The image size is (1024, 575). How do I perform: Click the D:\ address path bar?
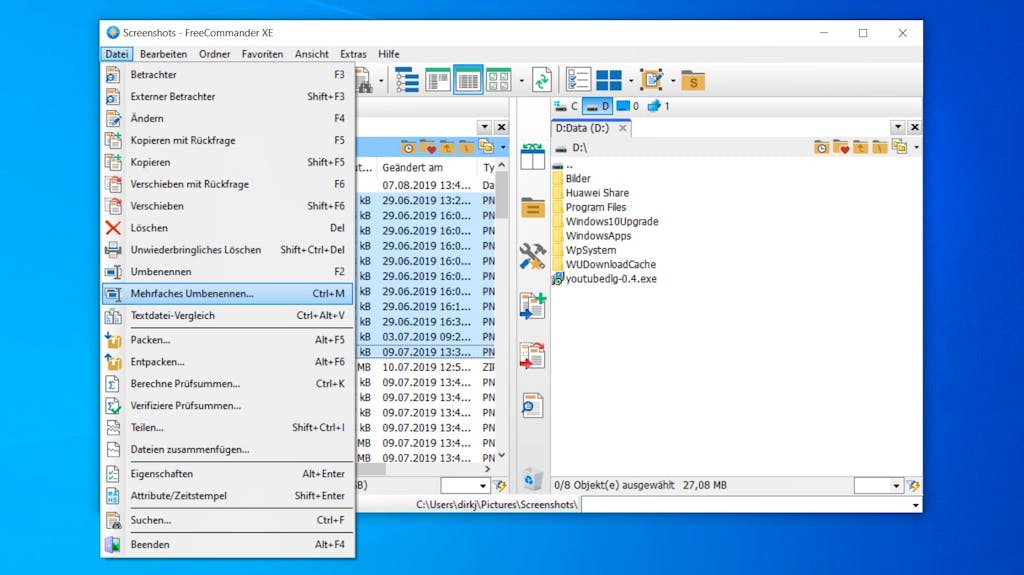coord(682,148)
